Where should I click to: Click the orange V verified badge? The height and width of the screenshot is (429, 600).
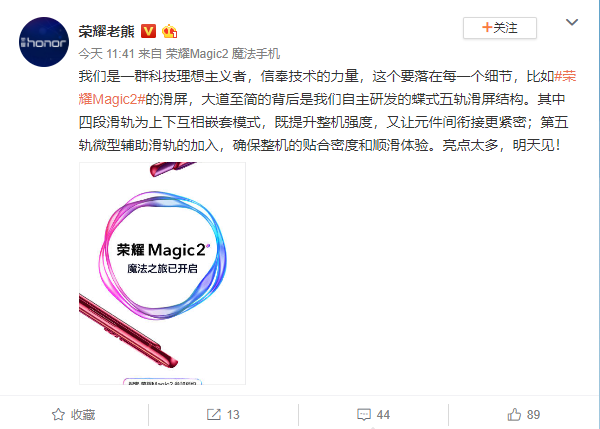tap(148, 31)
